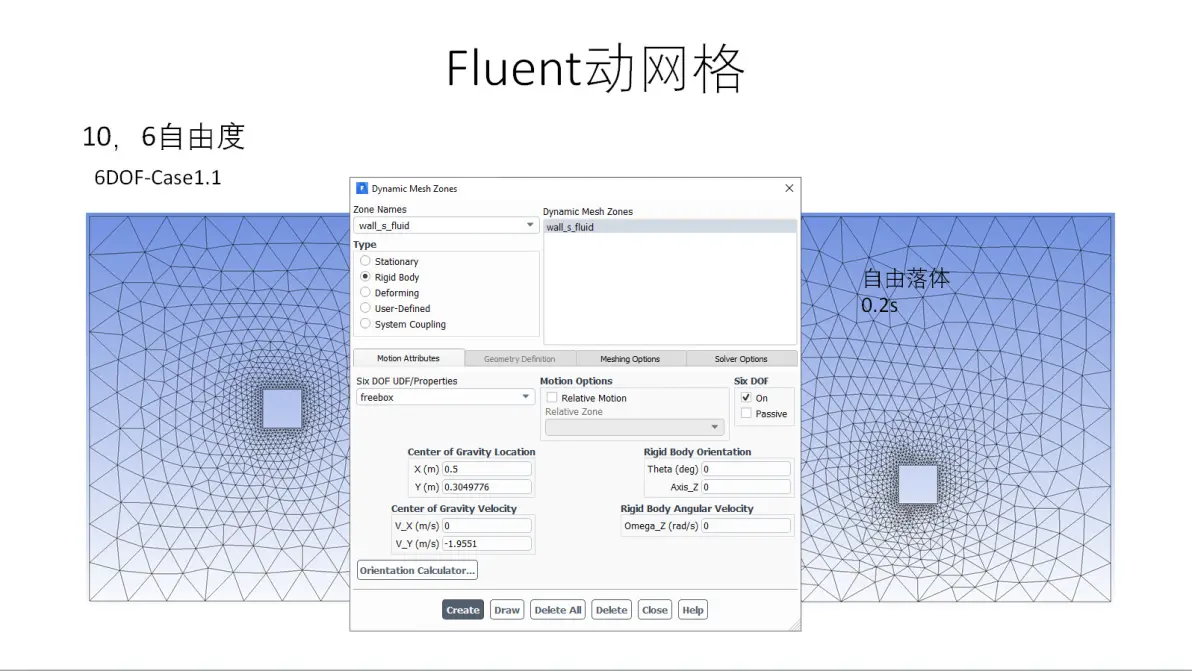Open the Solver Options tab
Screen dimensions: 1192x671
(x=741, y=359)
